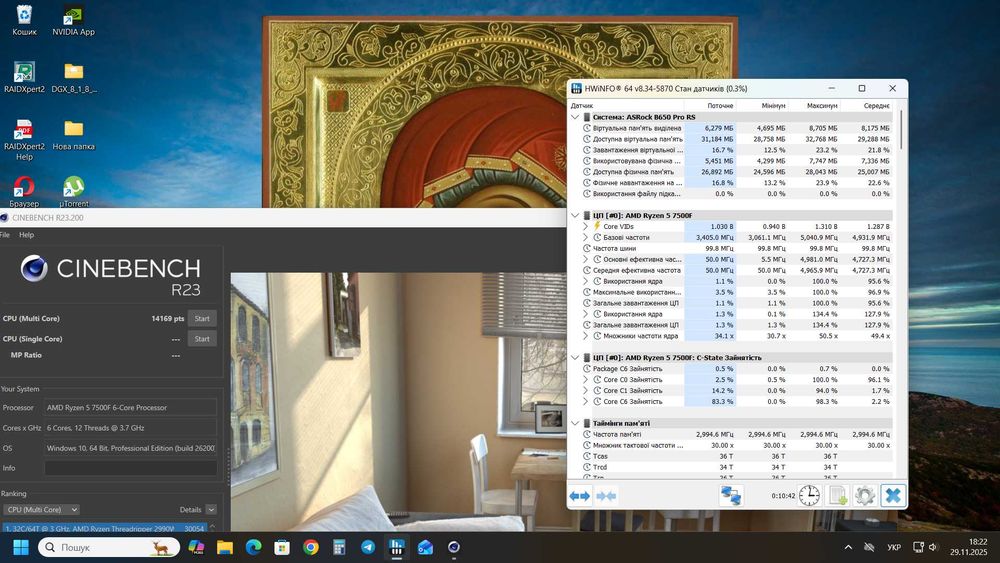Viewport: 1000px width, 563px height.
Task: Collapse the Таймінги пам'яті section
Action: [x=575, y=423]
